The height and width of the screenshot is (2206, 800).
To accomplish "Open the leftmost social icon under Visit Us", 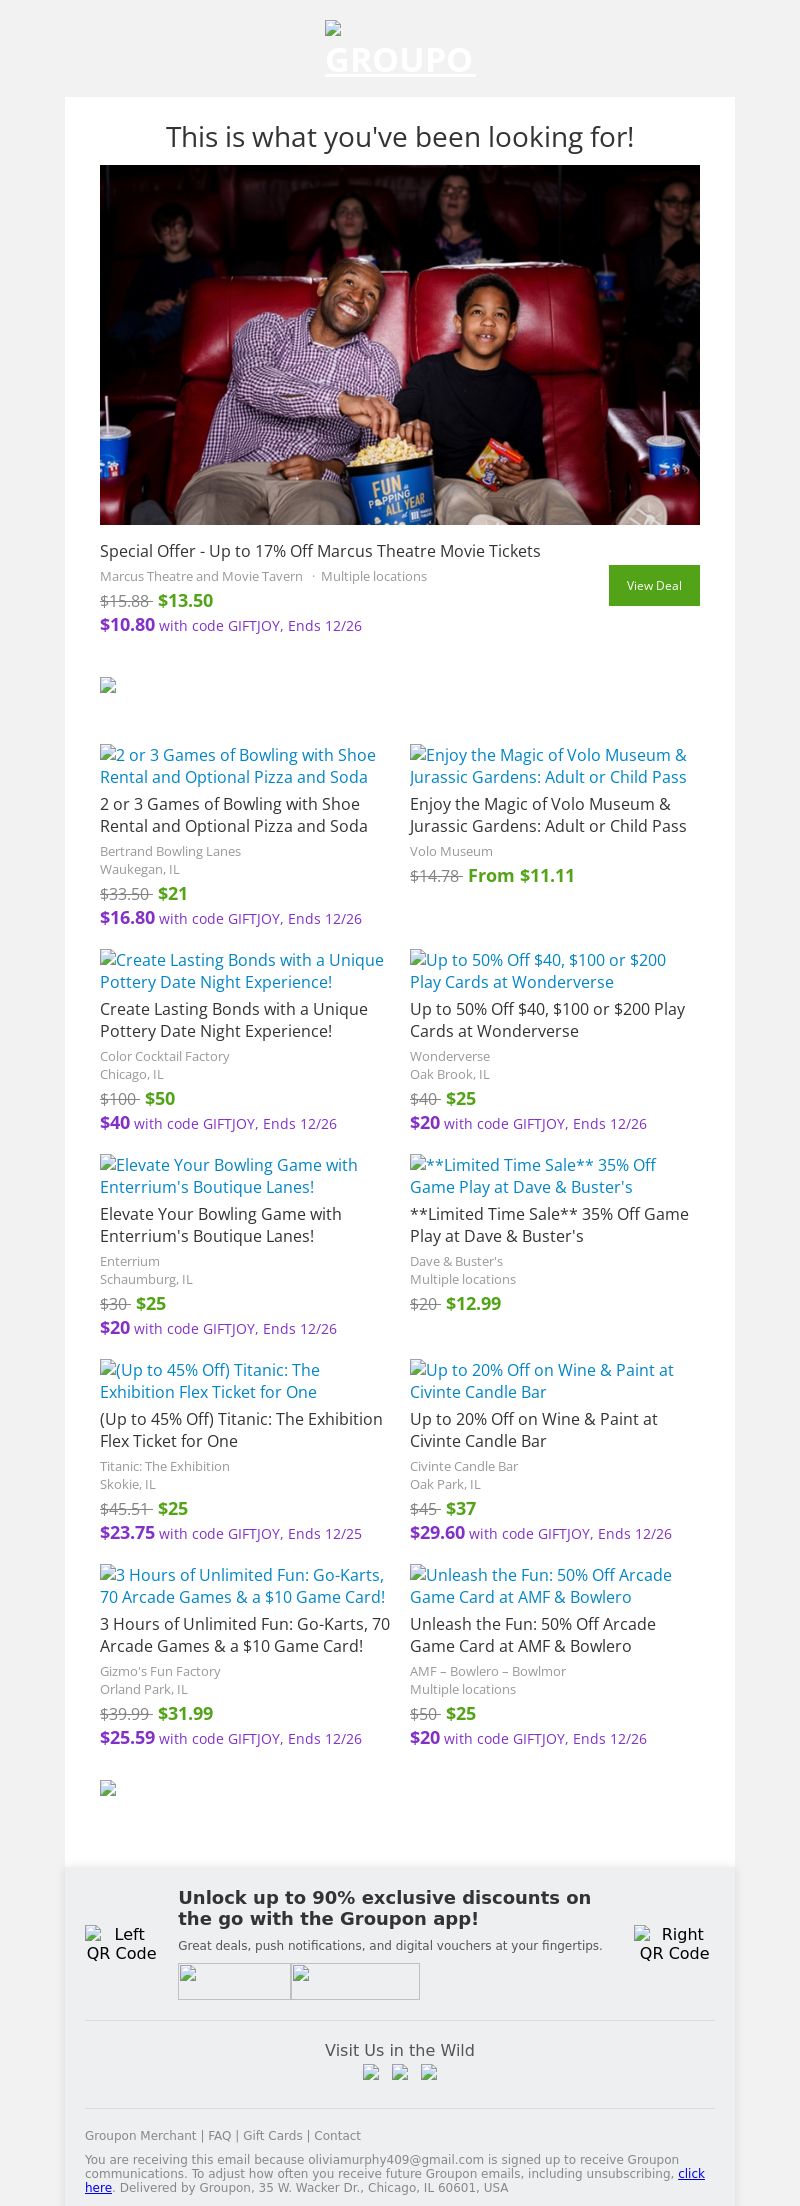I will click(371, 2072).
